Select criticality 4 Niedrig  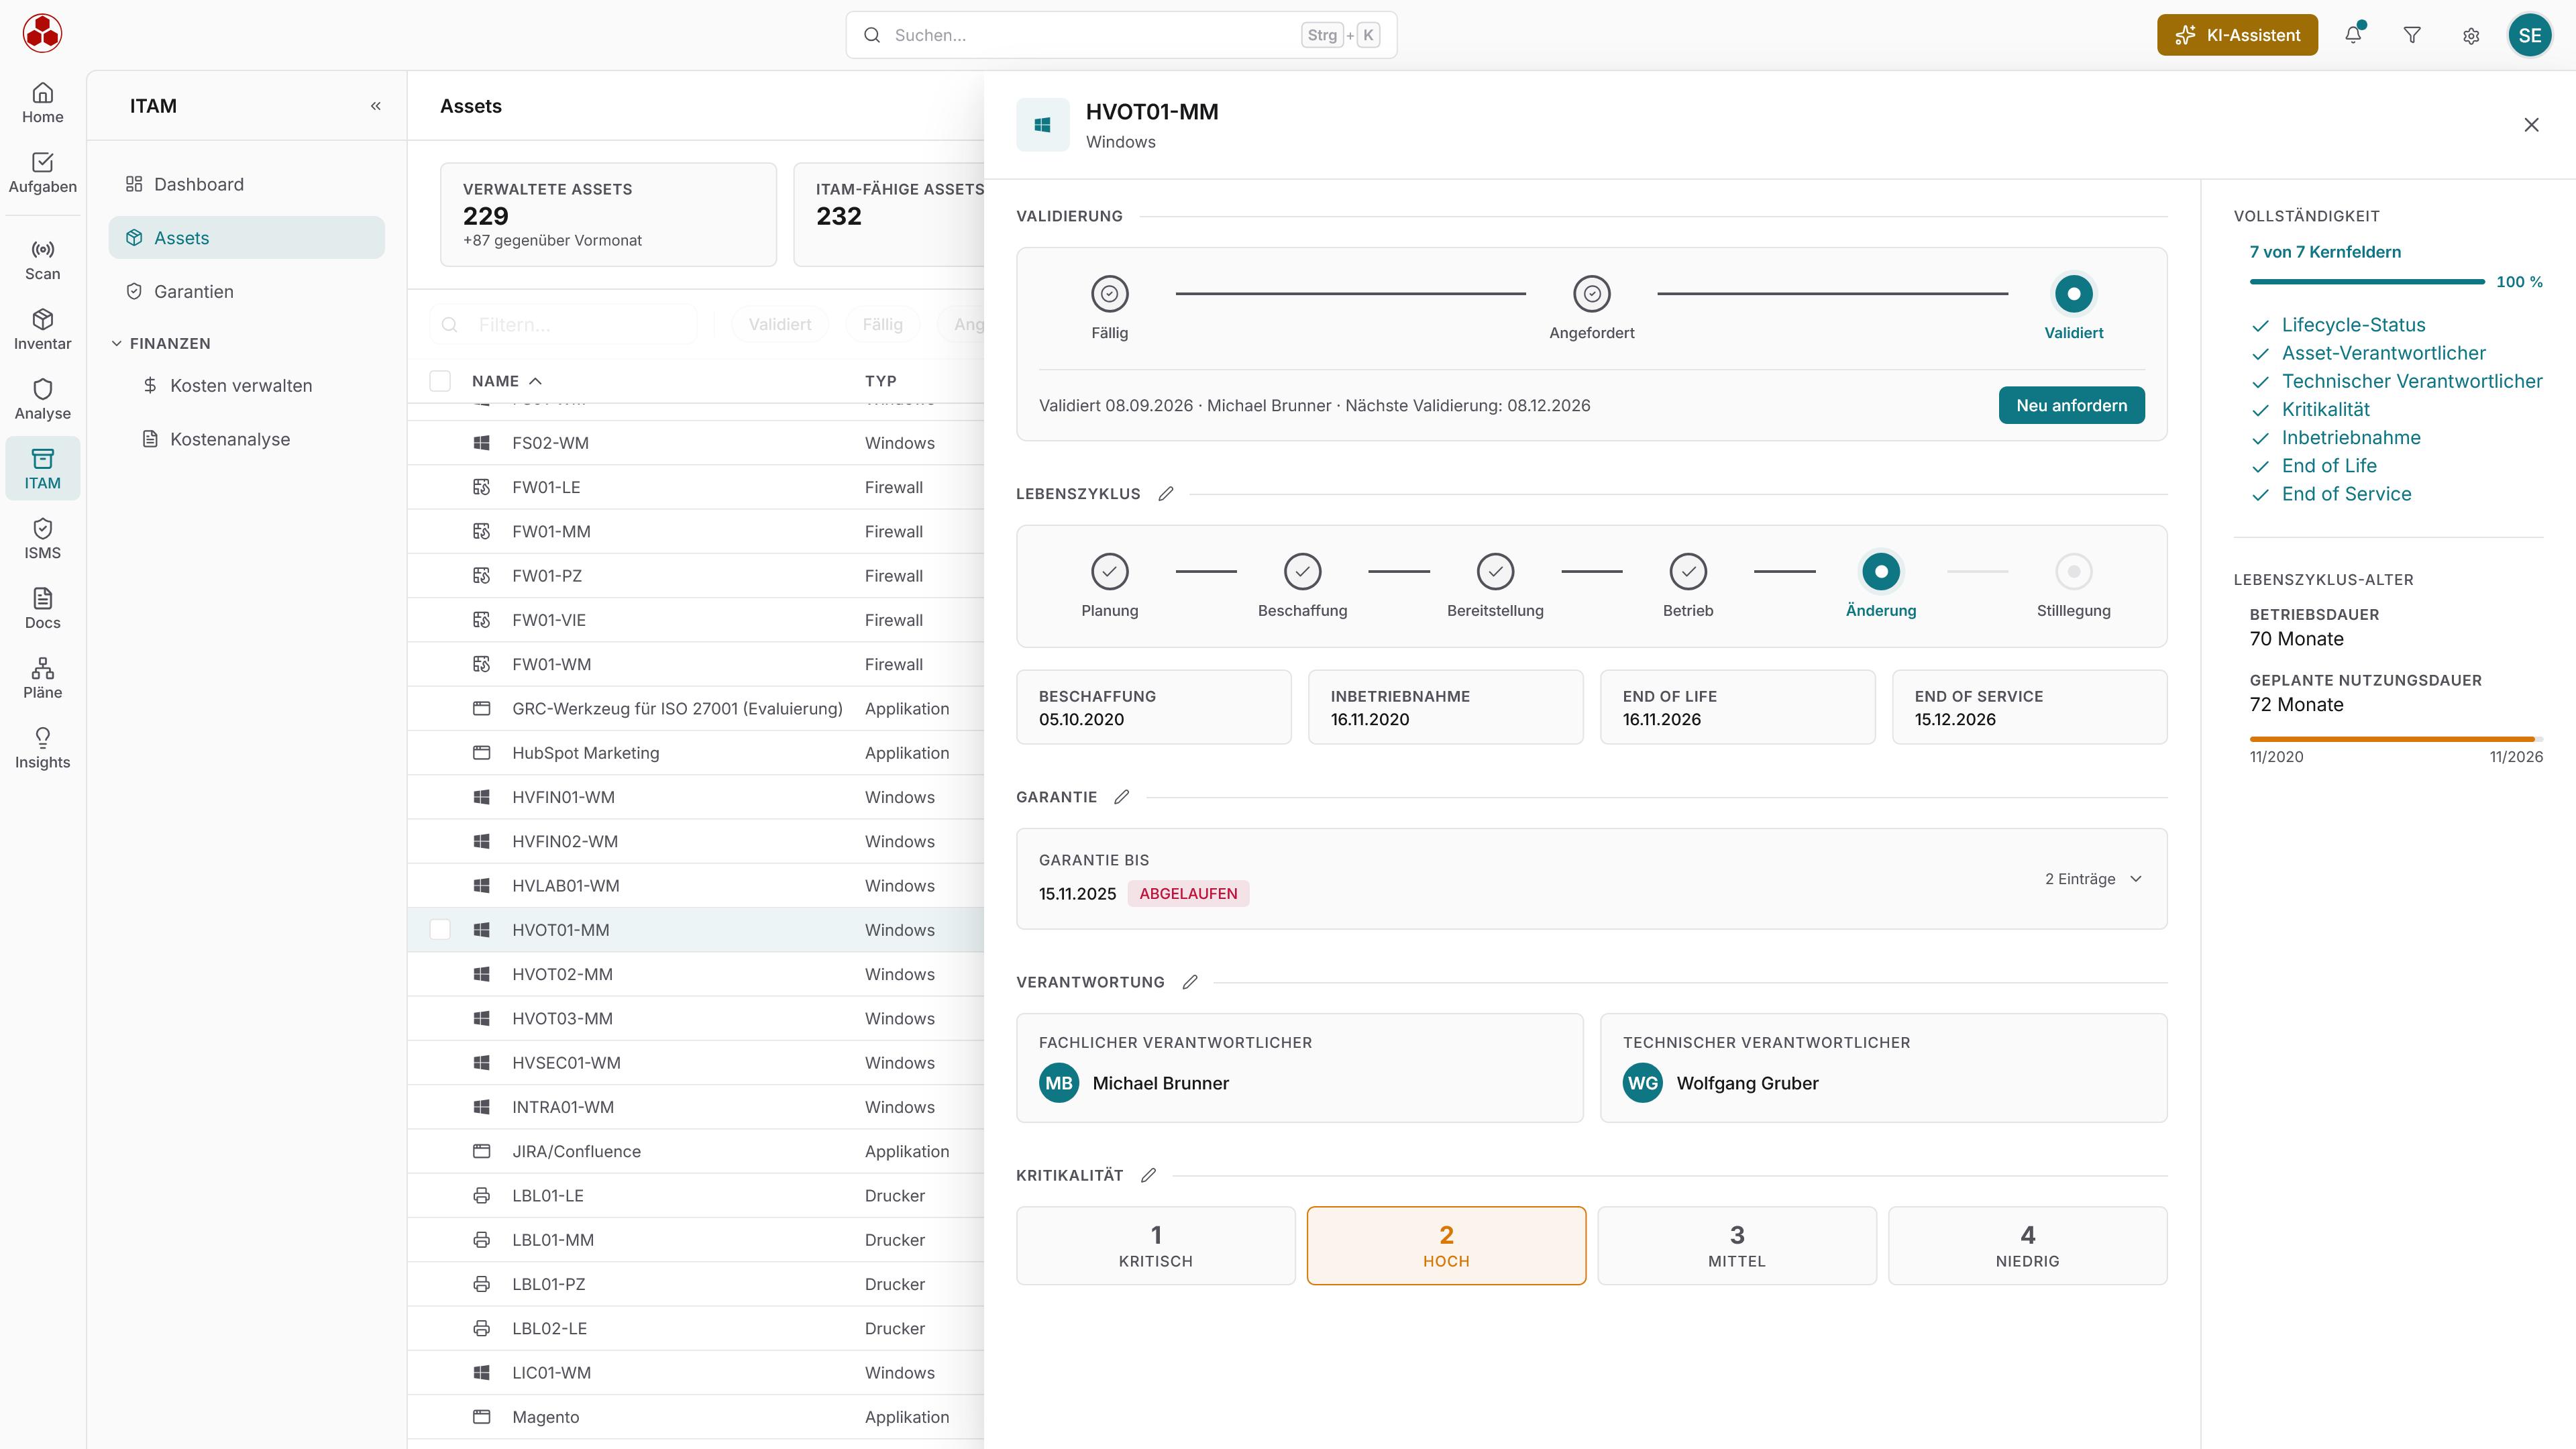point(2028,1245)
